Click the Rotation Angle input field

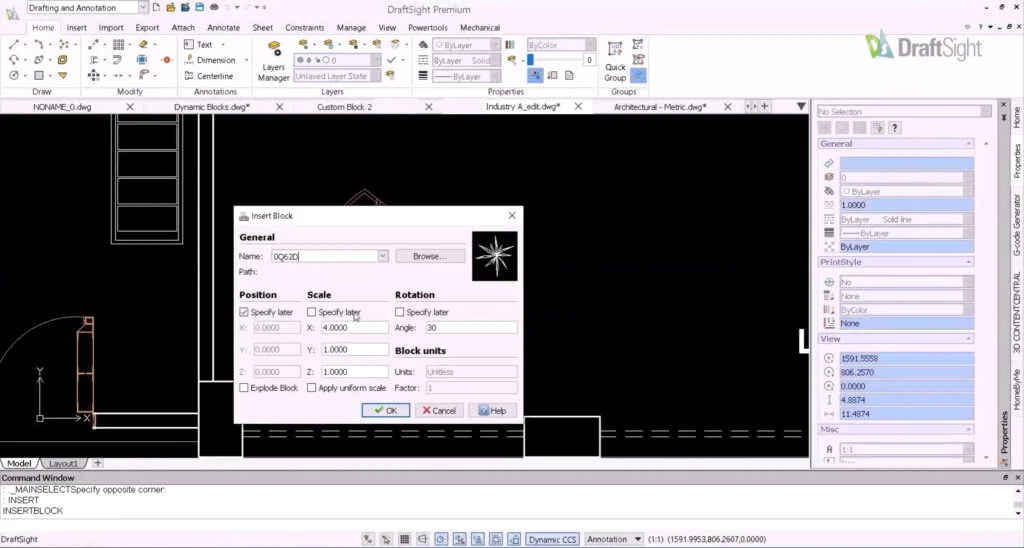(x=471, y=328)
